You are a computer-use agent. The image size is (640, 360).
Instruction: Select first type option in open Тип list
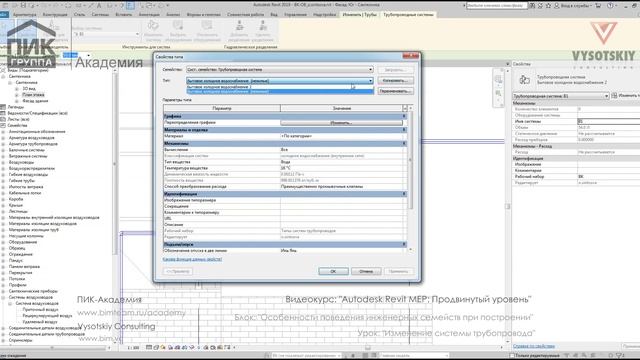pyautogui.click(x=280, y=87)
